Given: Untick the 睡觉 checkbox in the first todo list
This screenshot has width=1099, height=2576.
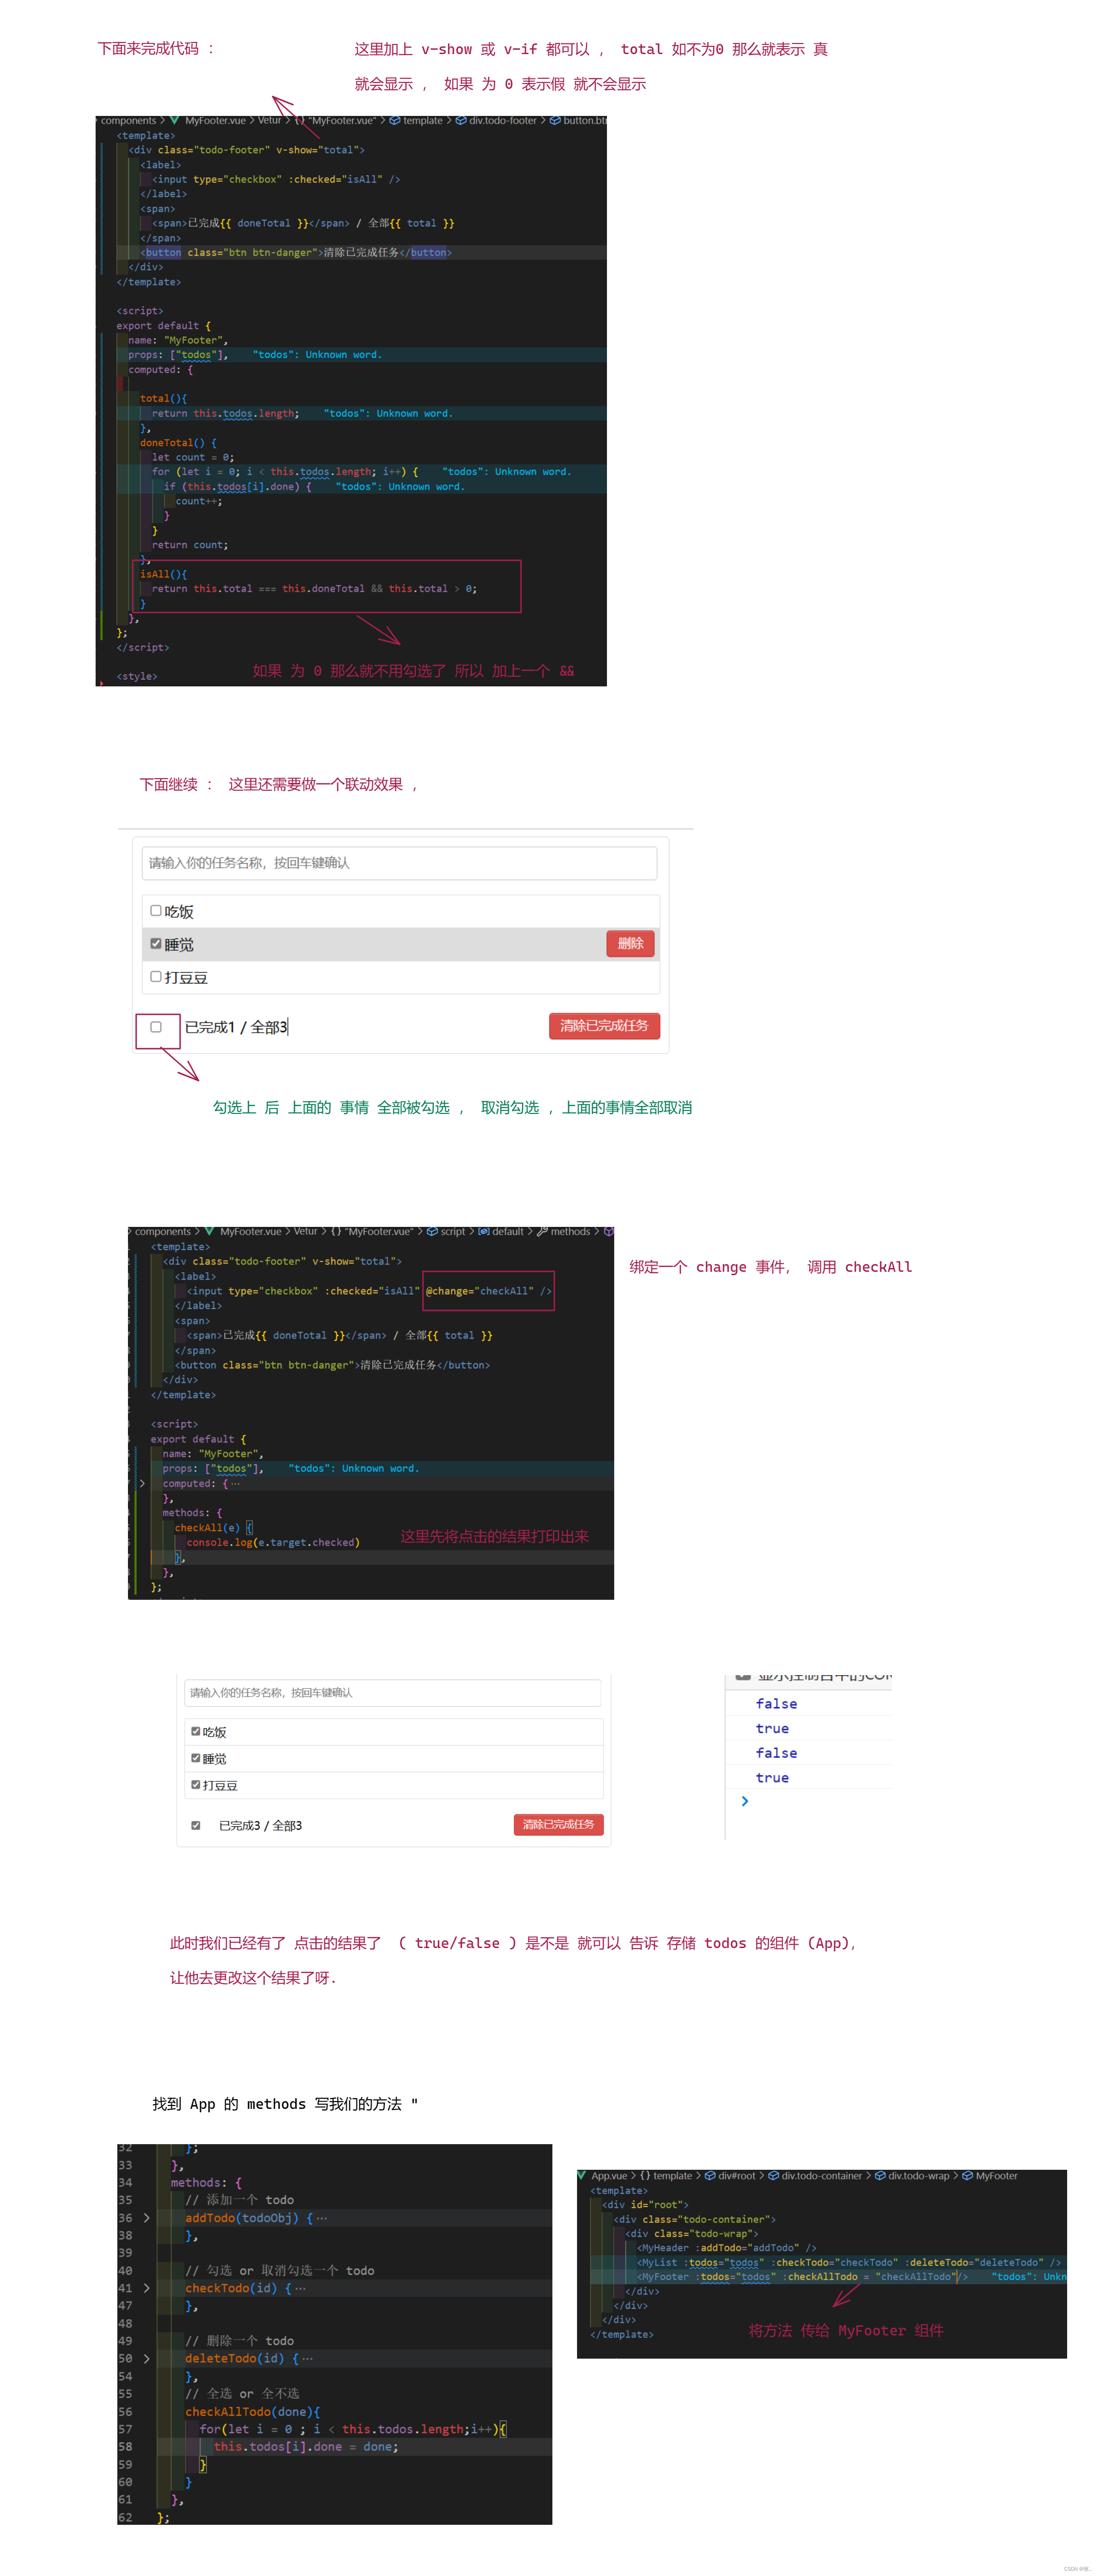Looking at the screenshot, I should [156, 943].
